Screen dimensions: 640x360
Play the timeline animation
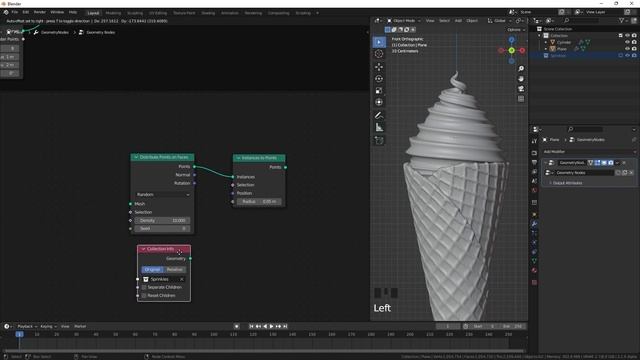coord(271,326)
